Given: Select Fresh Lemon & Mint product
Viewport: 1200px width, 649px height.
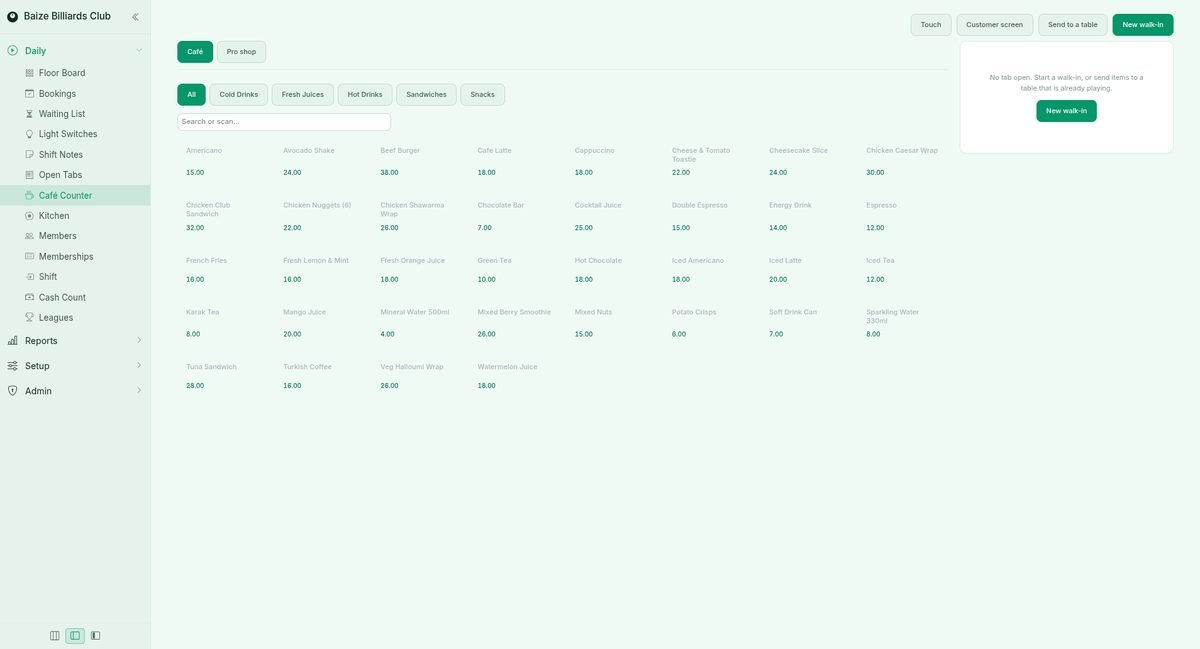Looking at the screenshot, I should tap(323, 270).
